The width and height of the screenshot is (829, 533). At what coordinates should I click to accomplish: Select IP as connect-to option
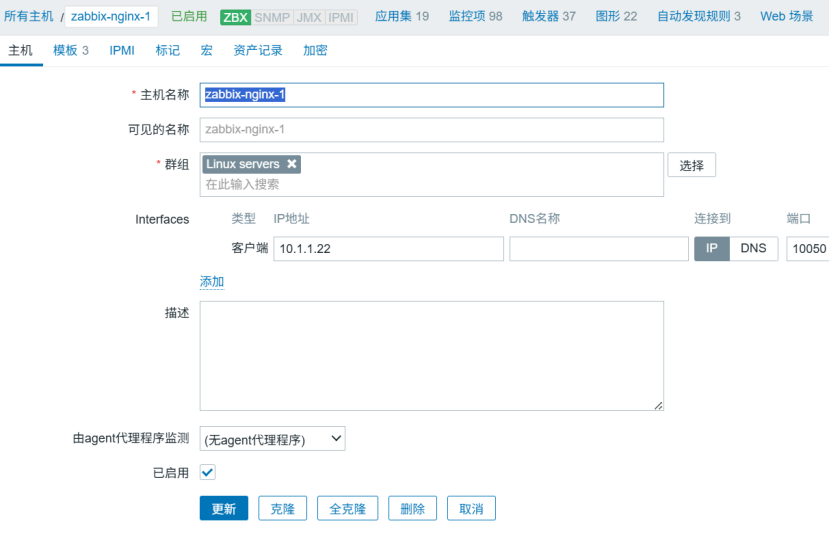pyautogui.click(x=712, y=249)
